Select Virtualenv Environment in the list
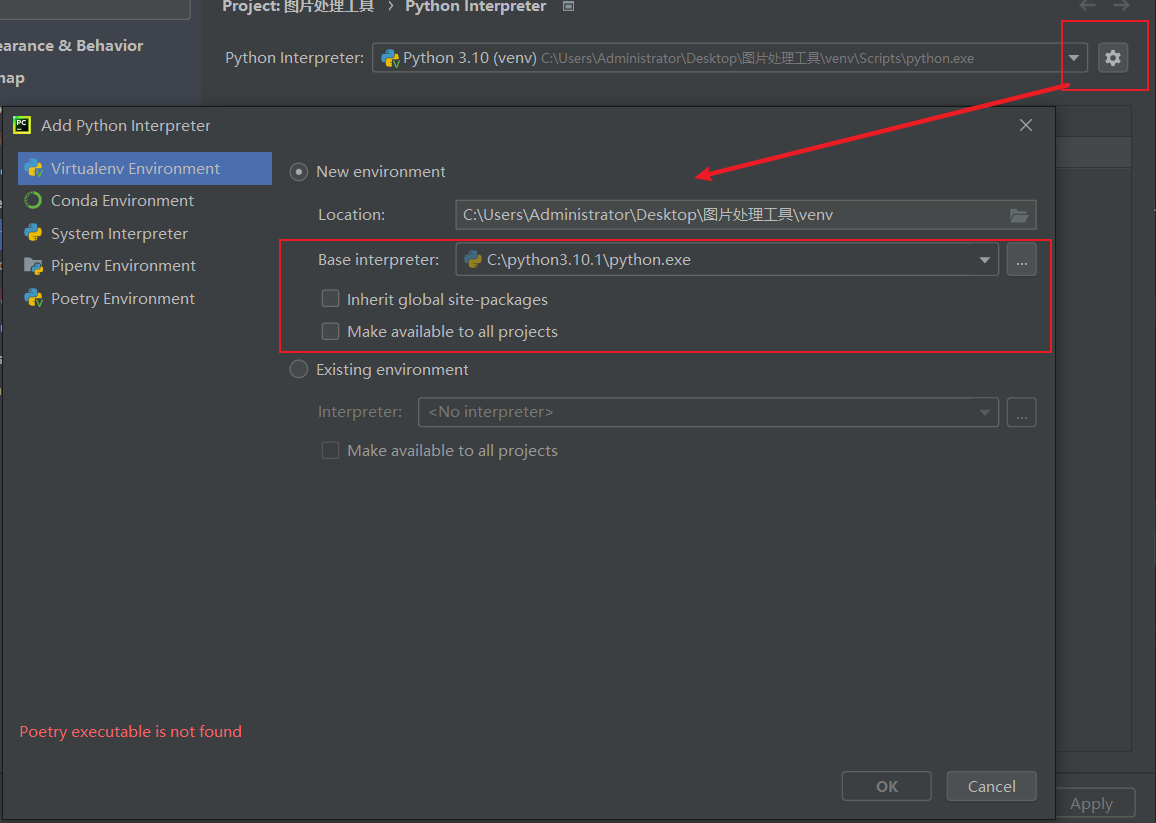The width and height of the screenshot is (1156, 823). [145, 168]
